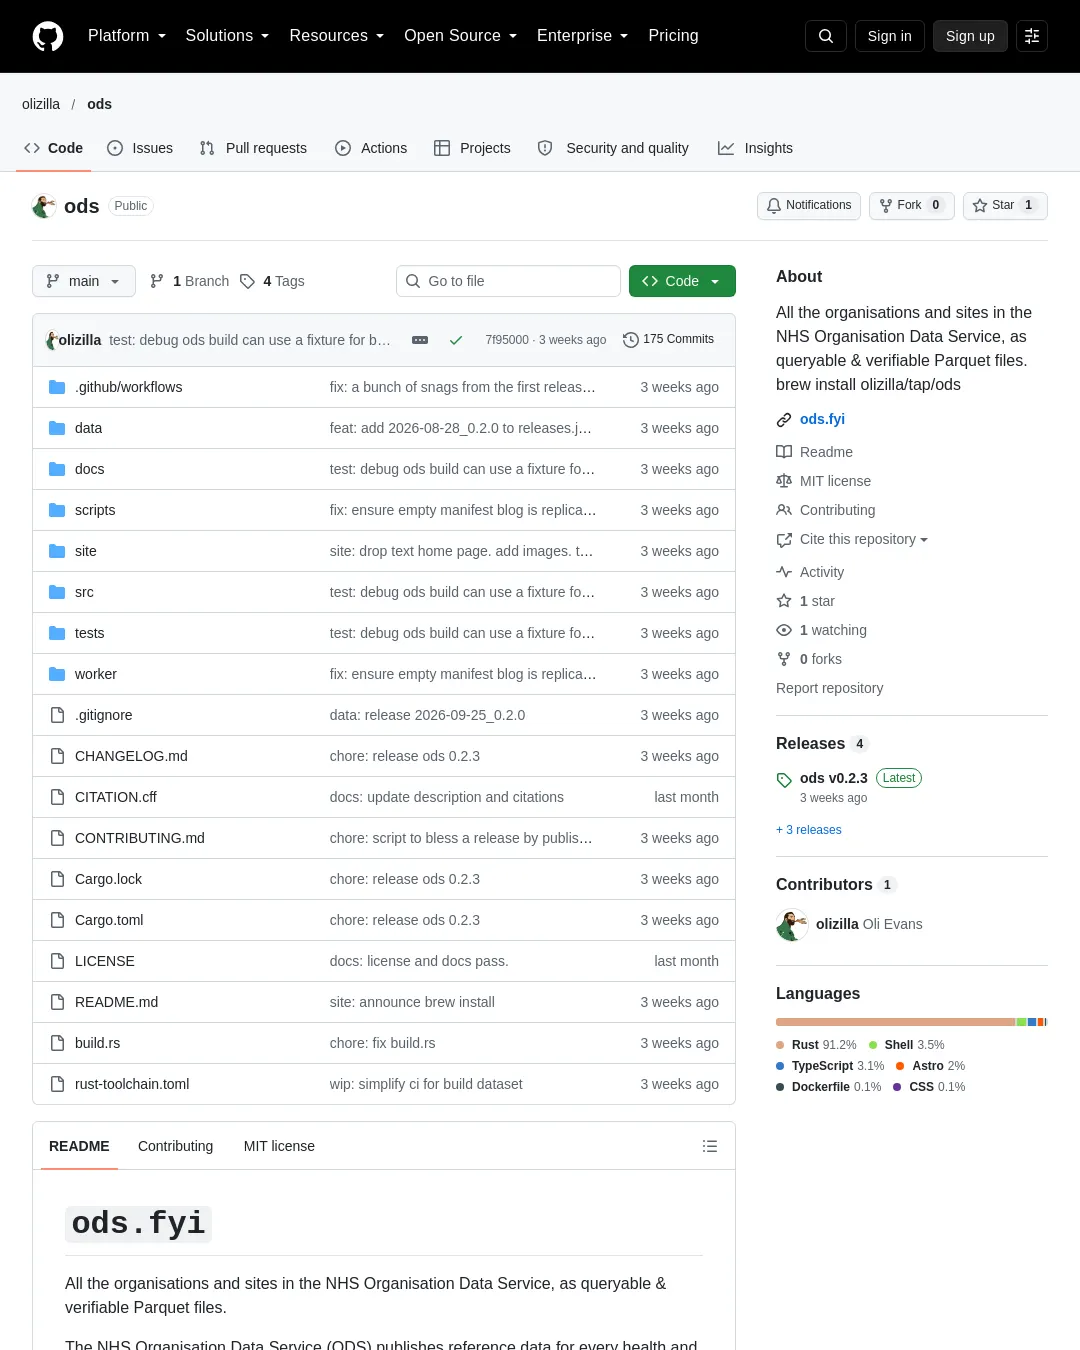Click the Shell green language dot
The height and width of the screenshot is (1350, 1080).
click(x=873, y=1045)
